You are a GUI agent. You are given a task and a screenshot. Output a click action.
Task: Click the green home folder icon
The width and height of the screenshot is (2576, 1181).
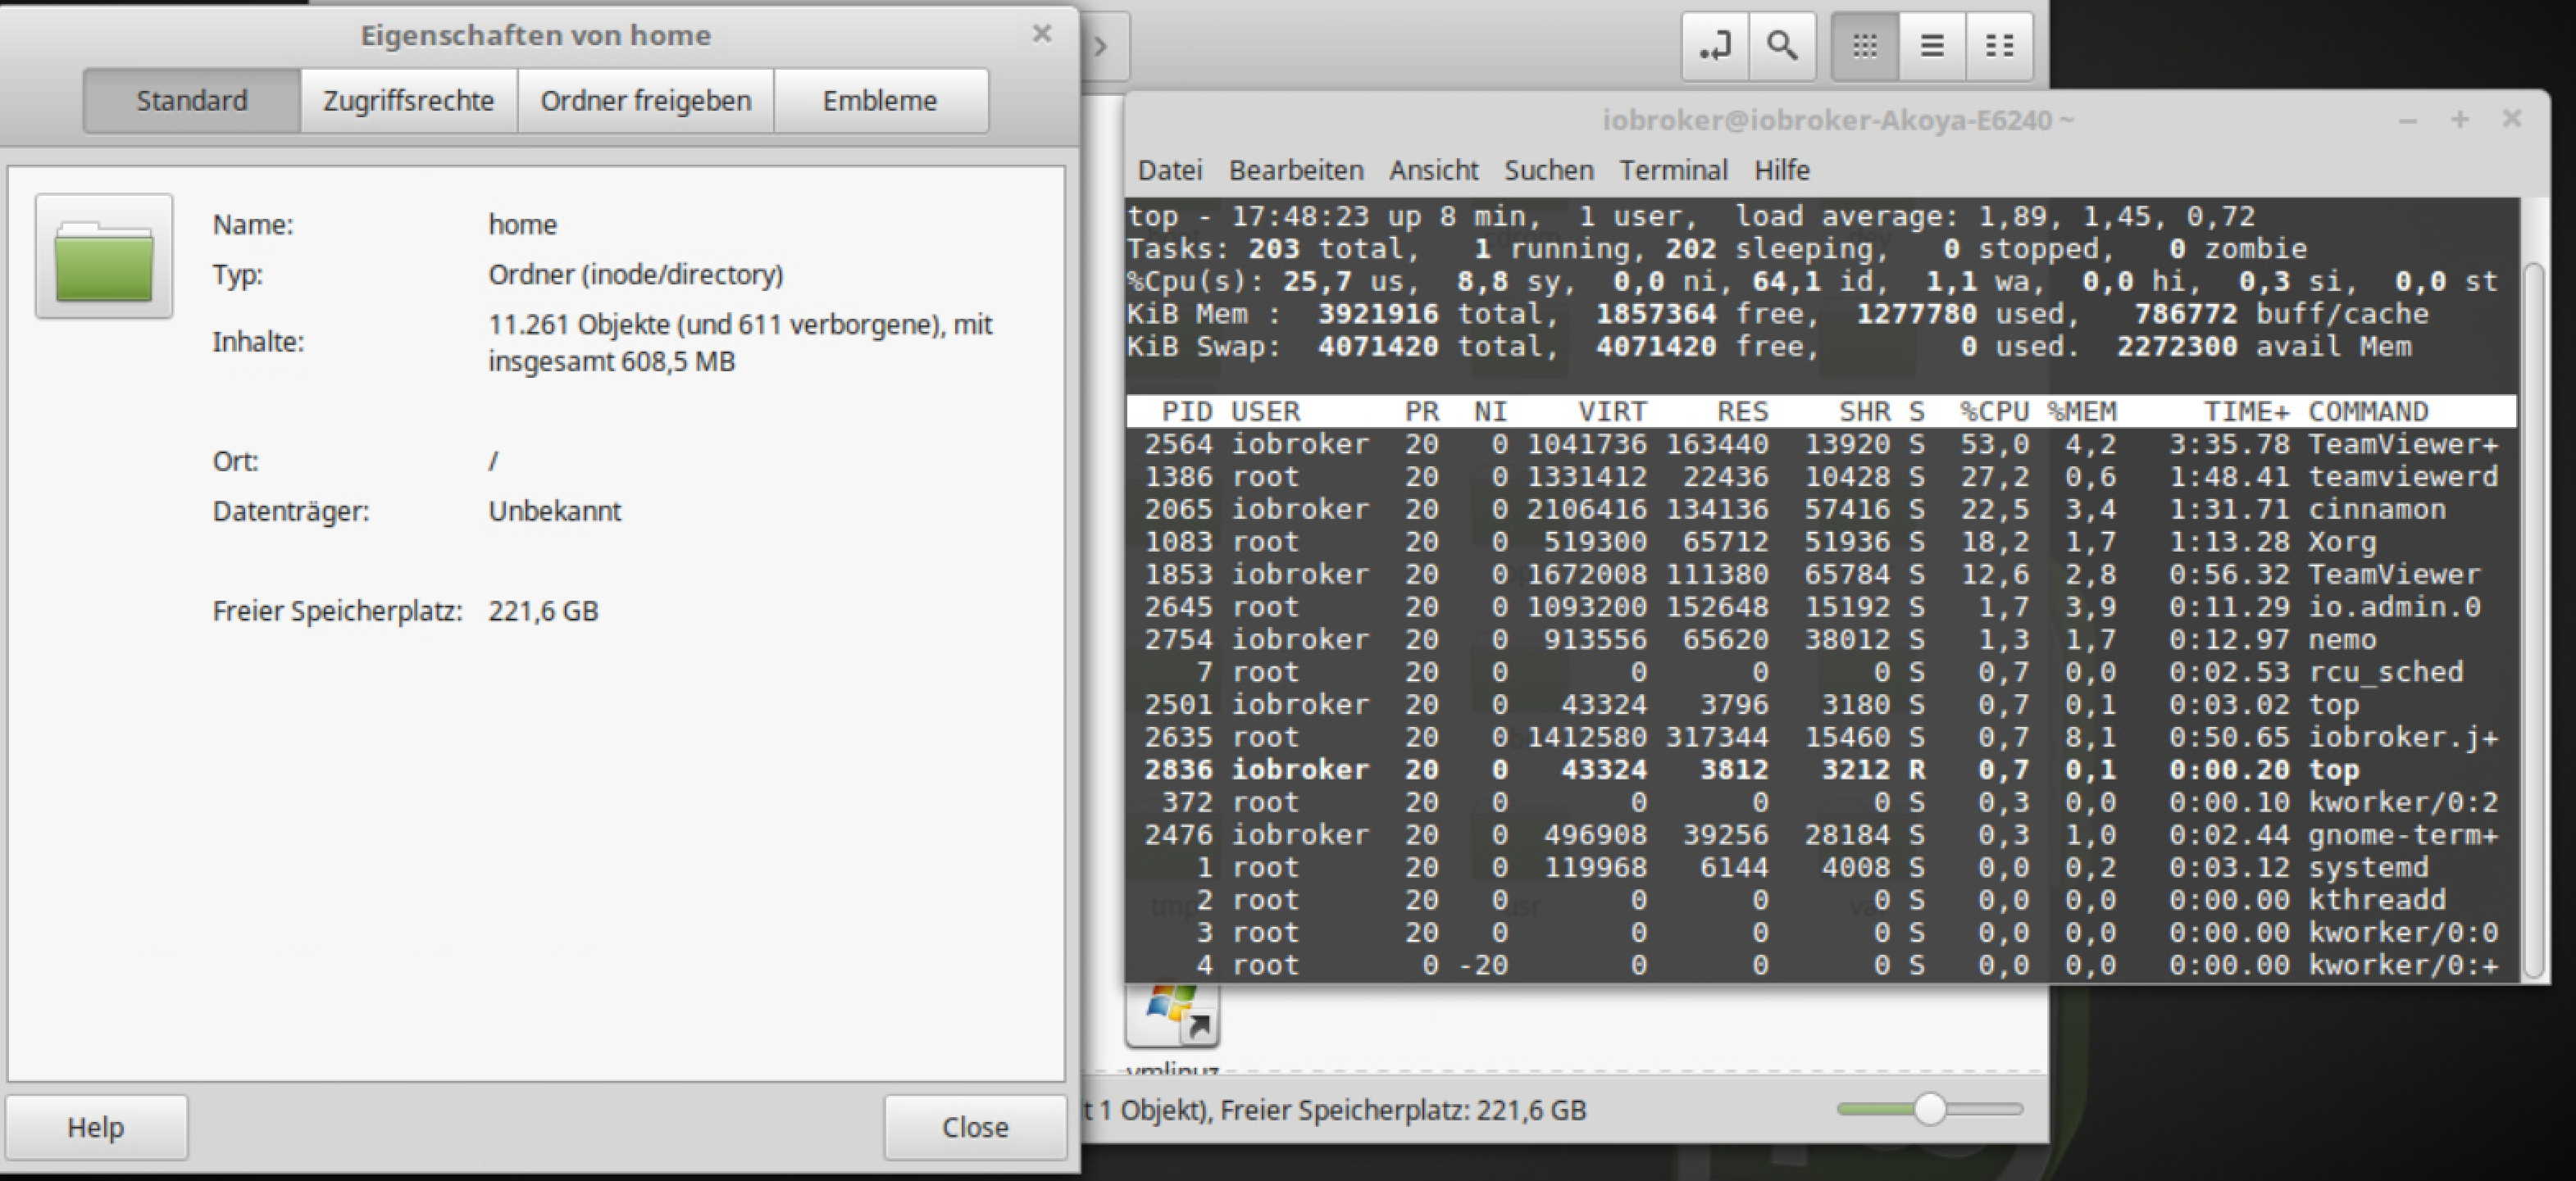104,256
